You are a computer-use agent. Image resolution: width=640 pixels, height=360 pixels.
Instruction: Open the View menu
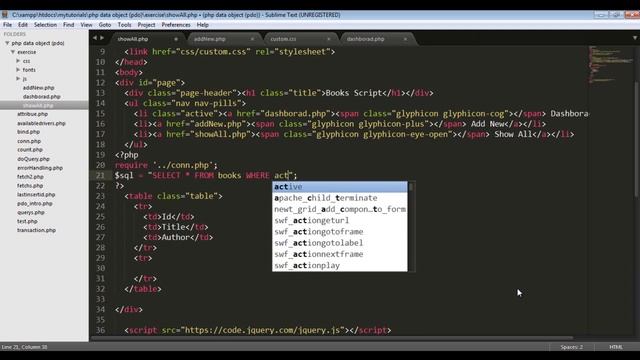[x=86, y=25]
